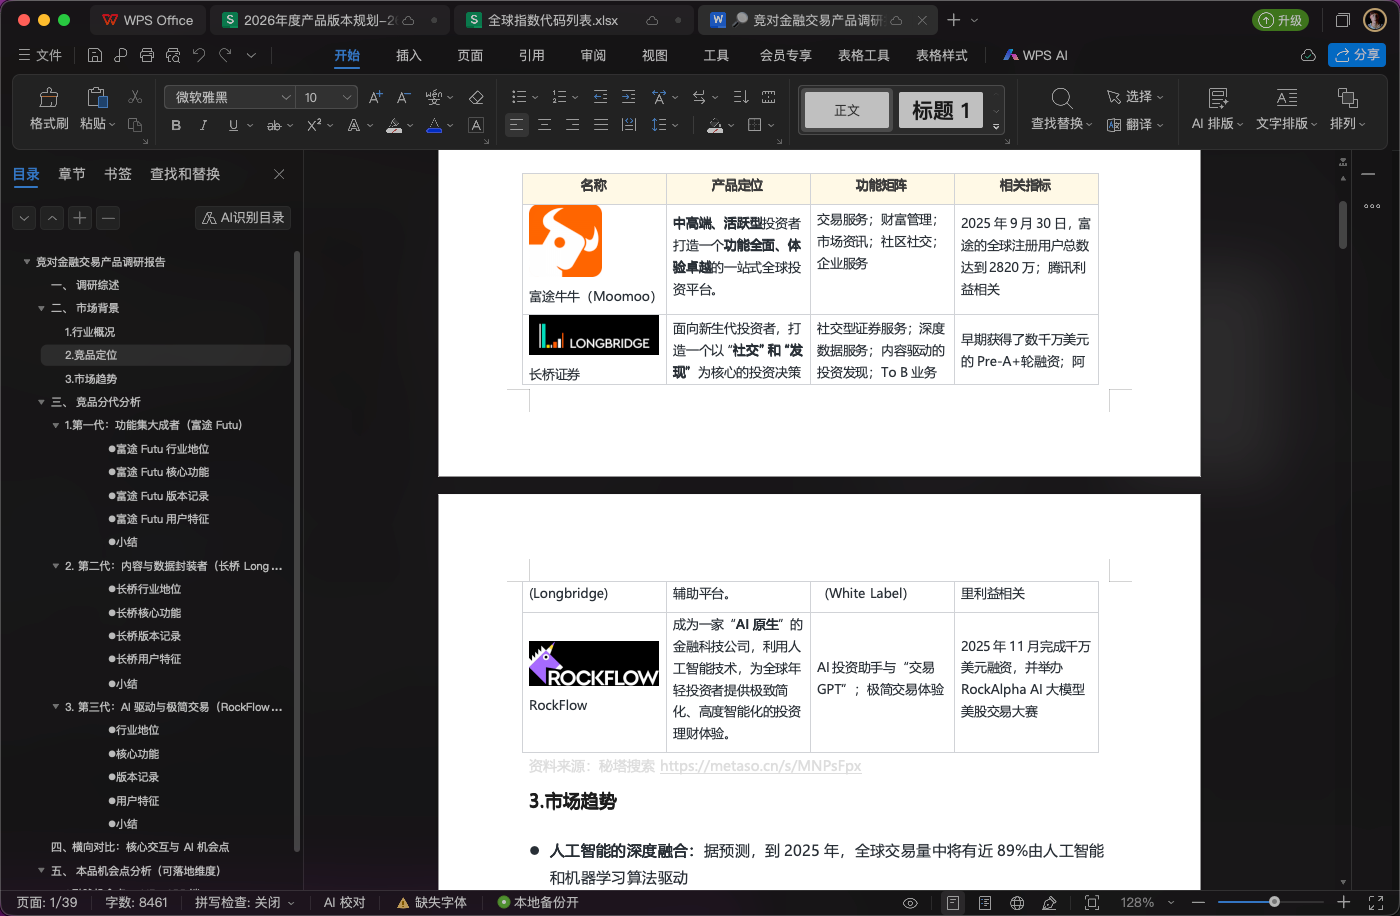Switch to 章节 sidebar tab
This screenshot has width=1400, height=916.
click(72, 174)
